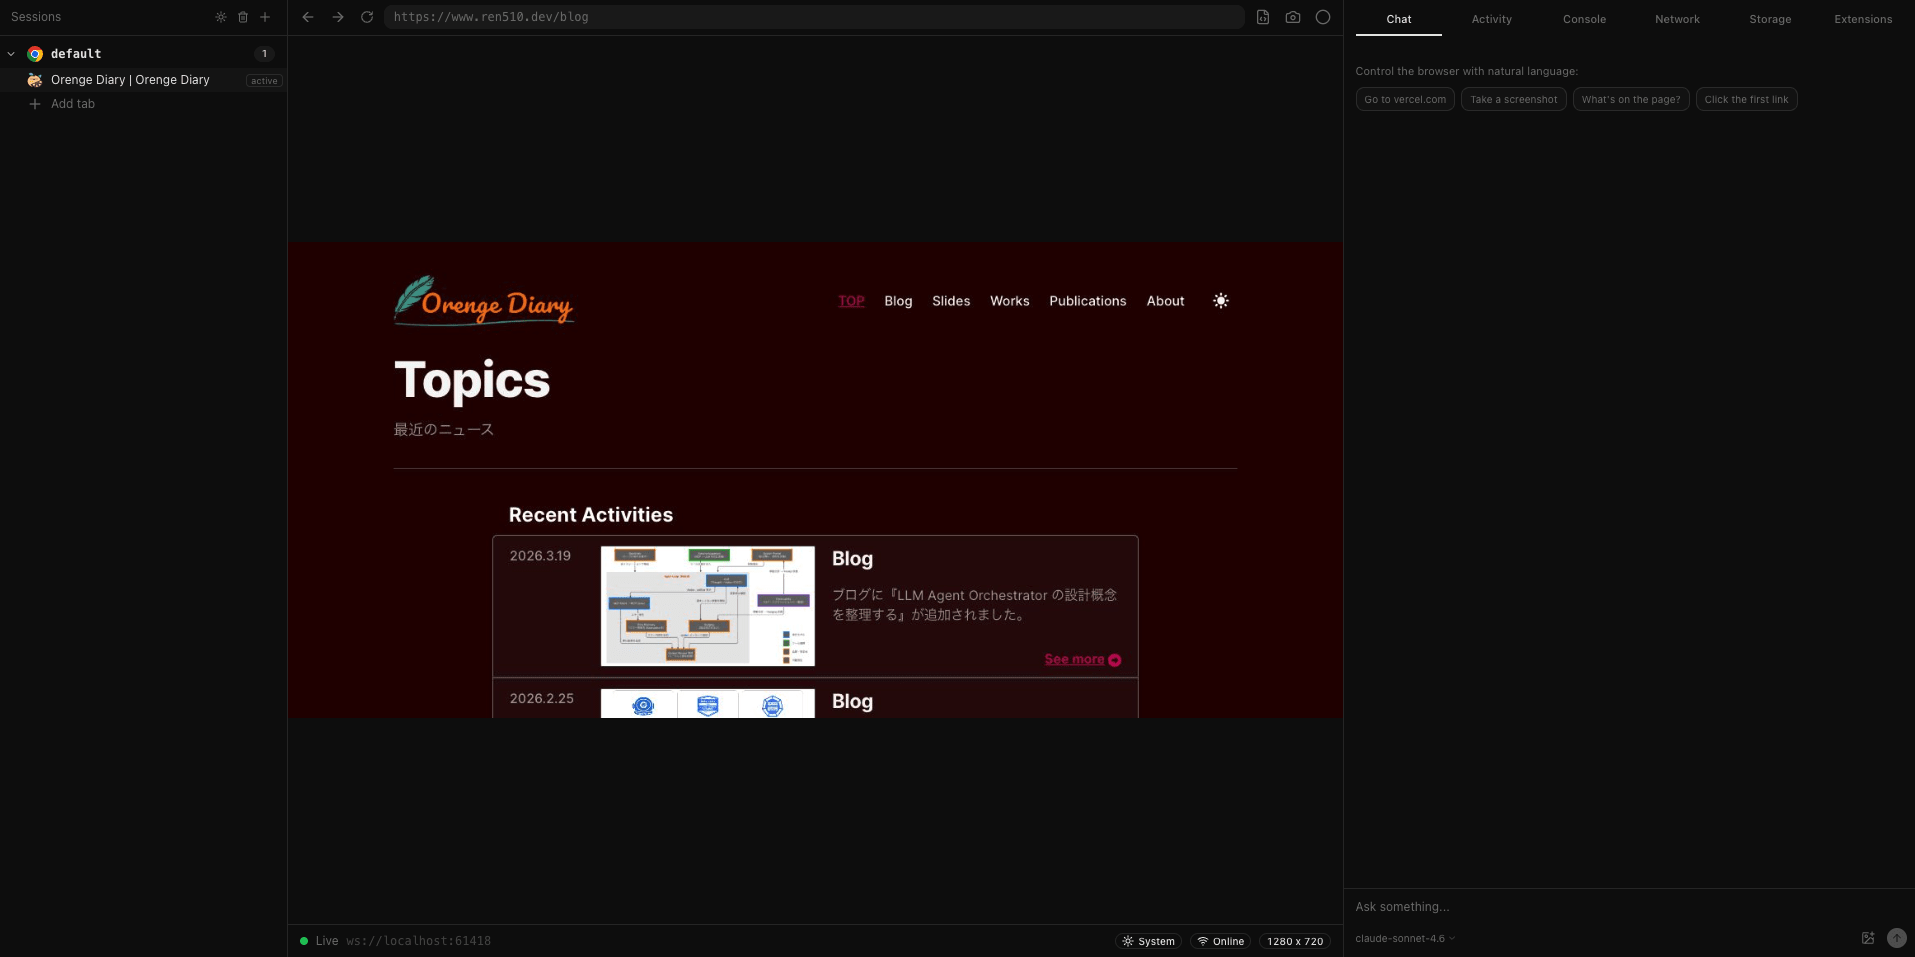
Task: Open the 1280 x 720 viewport selector
Action: (x=1295, y=941)
